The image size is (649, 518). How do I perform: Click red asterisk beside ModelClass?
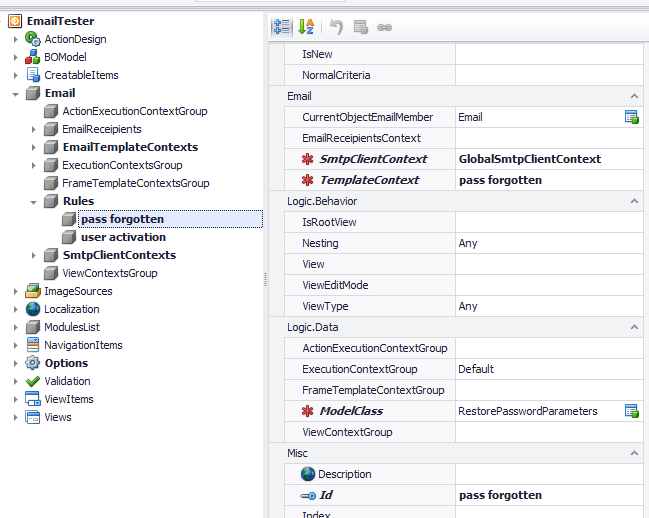308,411
